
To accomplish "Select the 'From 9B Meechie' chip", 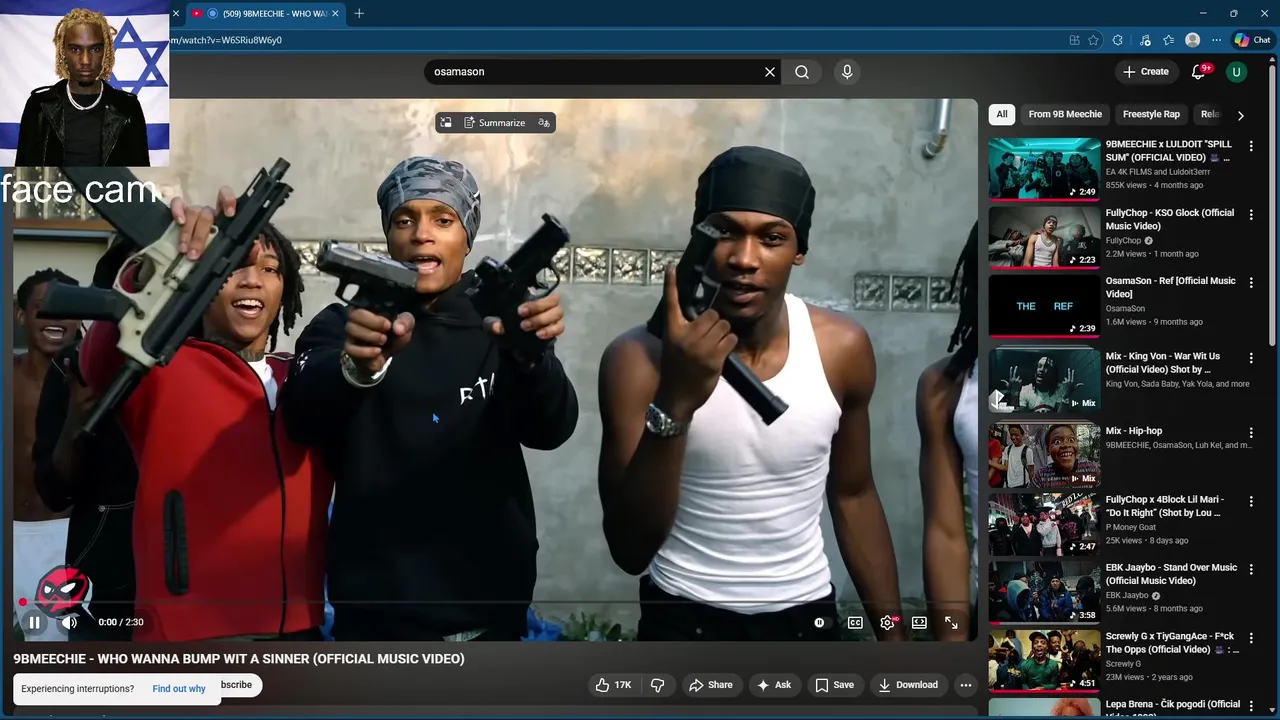I will coord(1065,114).
